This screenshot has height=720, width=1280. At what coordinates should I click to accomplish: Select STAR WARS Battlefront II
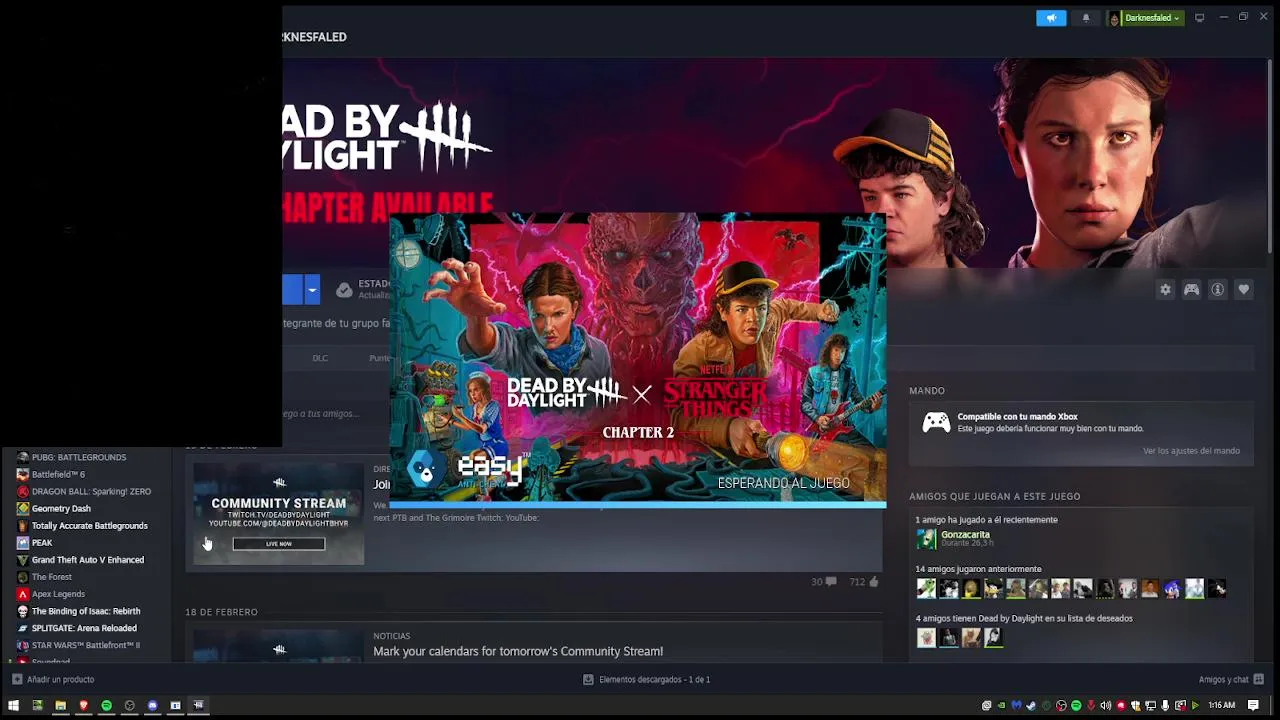pyautogui.click(x=86, y=644)
